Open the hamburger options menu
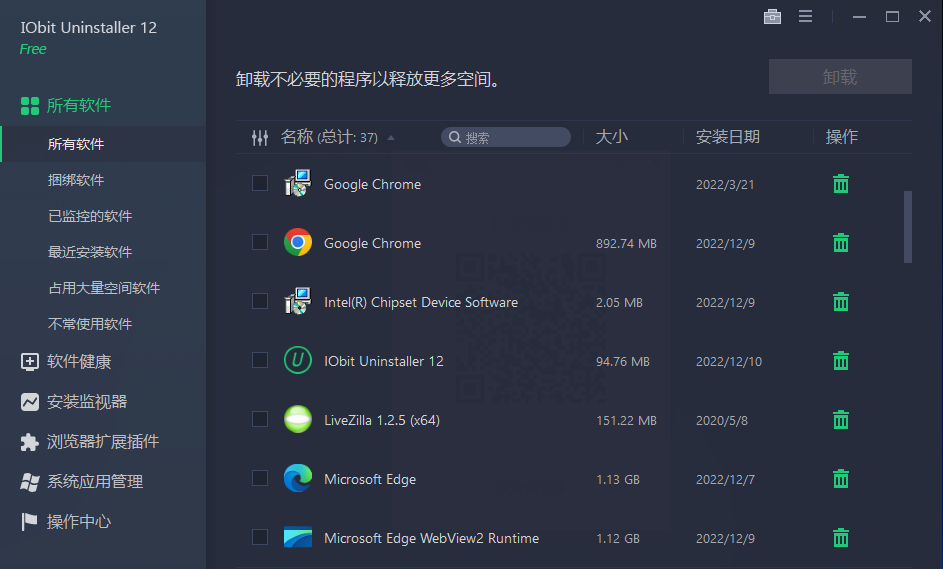Screen dimensions: 943x569 (805, 17)
